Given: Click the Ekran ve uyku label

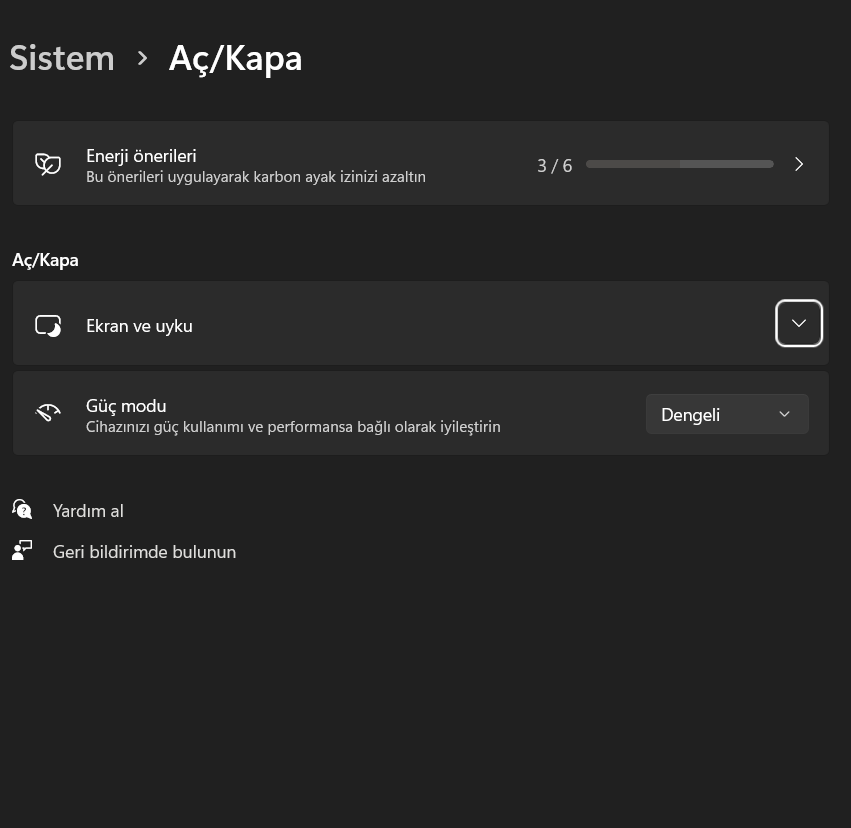Looking at the screenshot, I should [x=139, y=326].
